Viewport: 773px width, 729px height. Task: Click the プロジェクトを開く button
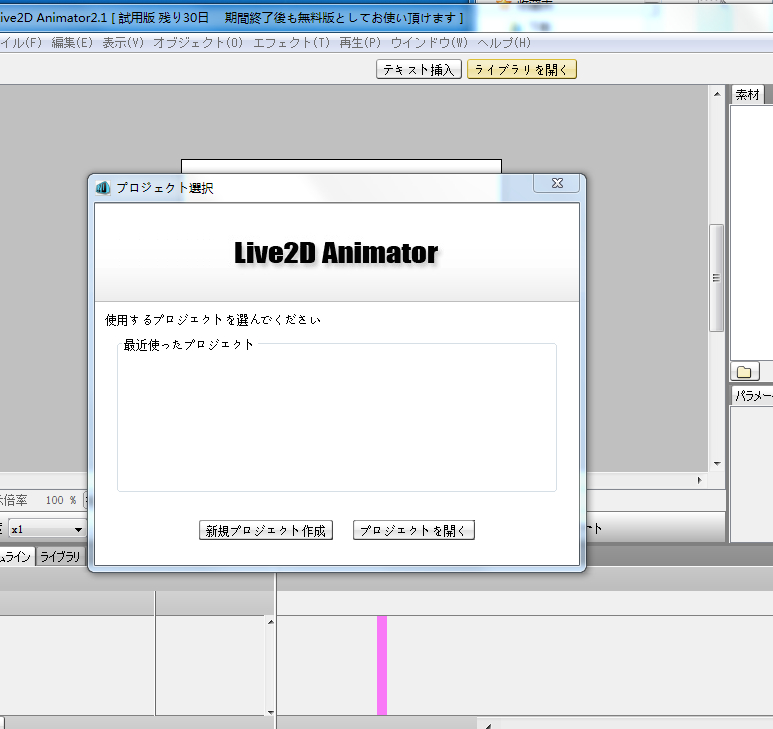[x=414, y=530]
